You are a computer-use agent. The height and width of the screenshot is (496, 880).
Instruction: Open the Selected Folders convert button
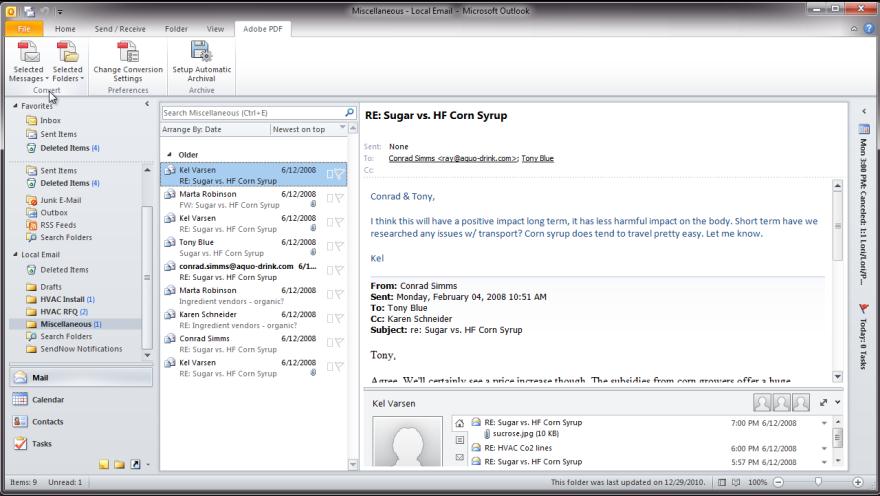(x=68, y=62)
